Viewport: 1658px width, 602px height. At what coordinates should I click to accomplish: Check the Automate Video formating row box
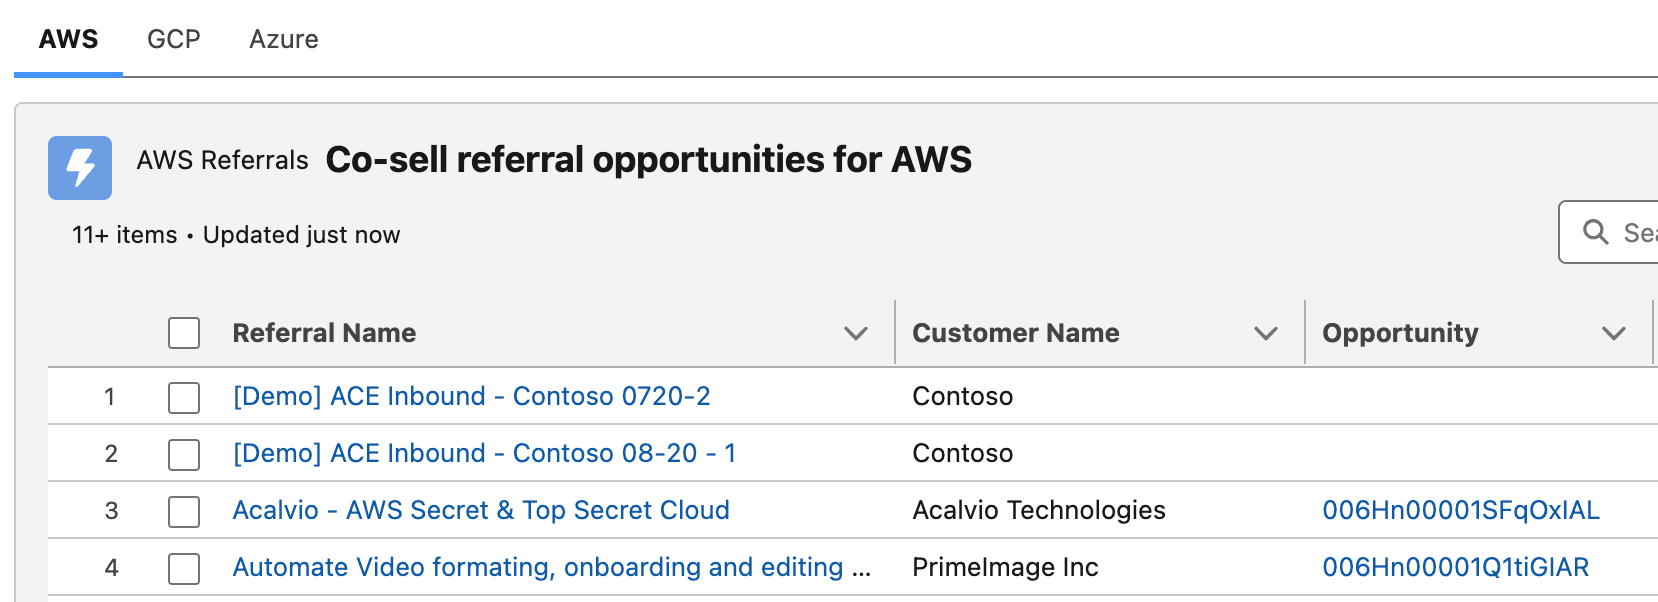(x=184, y=568)
